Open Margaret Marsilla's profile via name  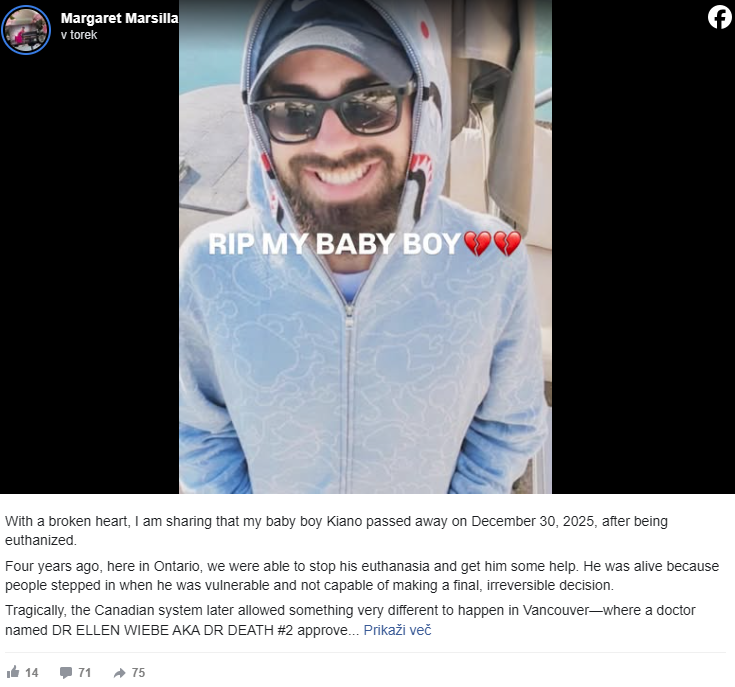pyautogui.click(x=119, y=18)
